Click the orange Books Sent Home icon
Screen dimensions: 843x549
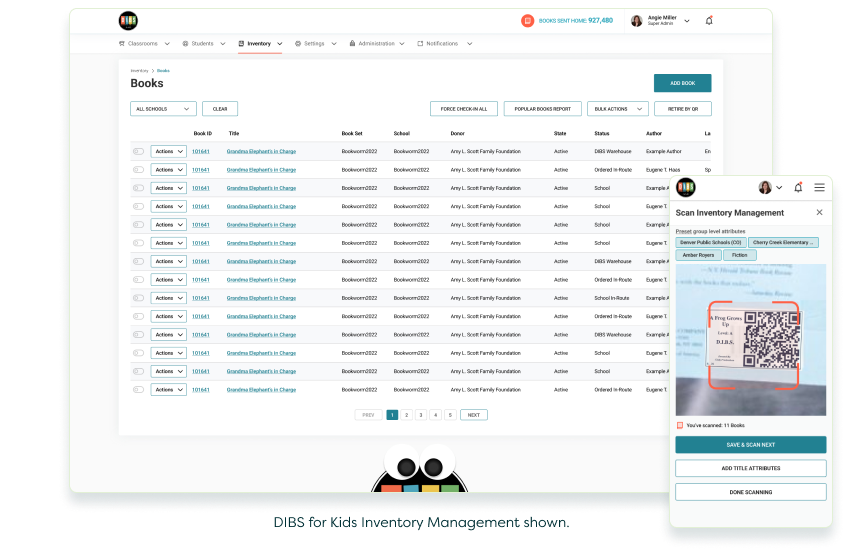click(x=527, y=21)
